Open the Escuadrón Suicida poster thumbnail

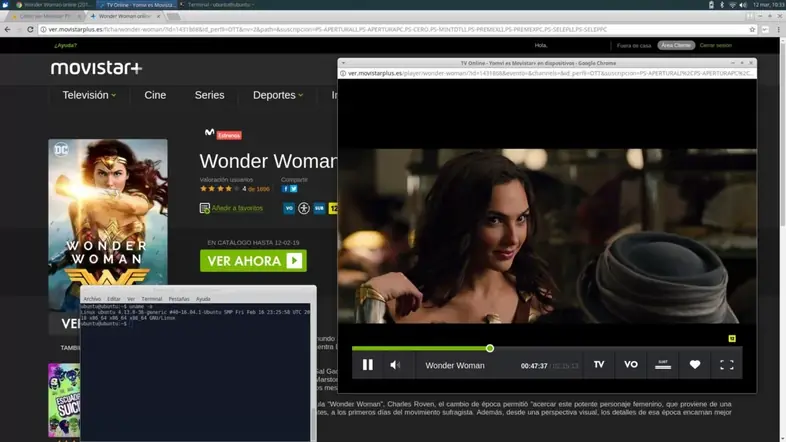coord(64,400)
